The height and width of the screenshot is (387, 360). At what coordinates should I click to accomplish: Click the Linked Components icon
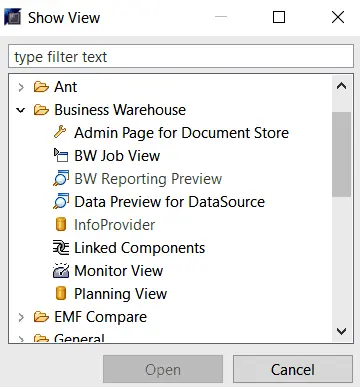point(61,248)
